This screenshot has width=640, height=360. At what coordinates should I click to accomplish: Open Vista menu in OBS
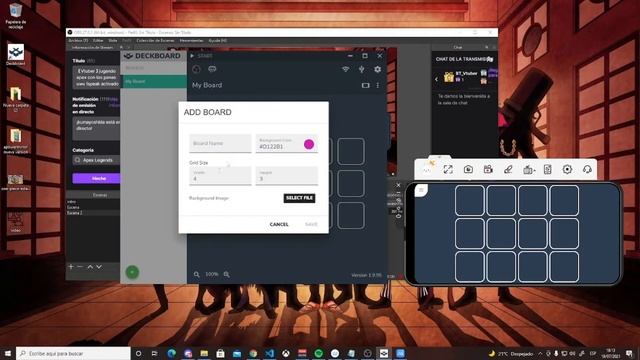113,41
